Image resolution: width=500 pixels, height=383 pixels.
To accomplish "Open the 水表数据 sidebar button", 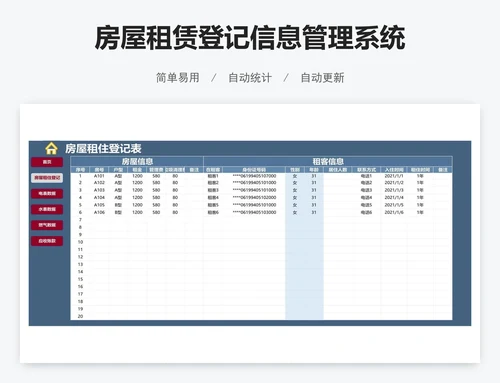I will (x=47, y=209).
